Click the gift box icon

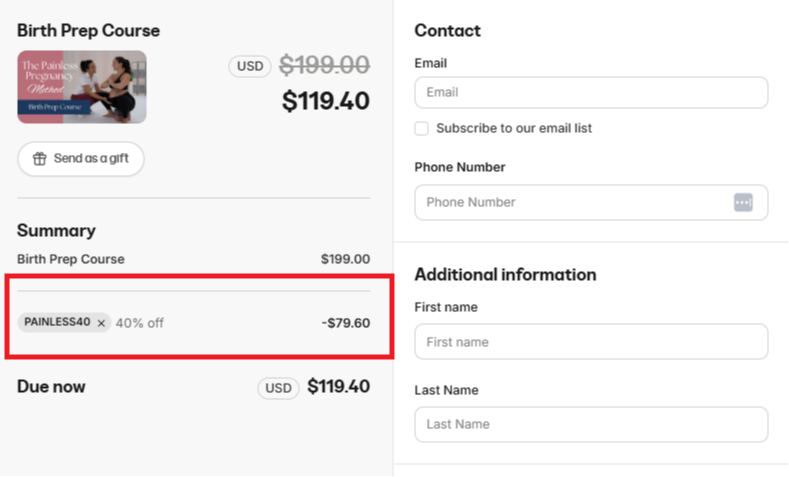[40, 159]
